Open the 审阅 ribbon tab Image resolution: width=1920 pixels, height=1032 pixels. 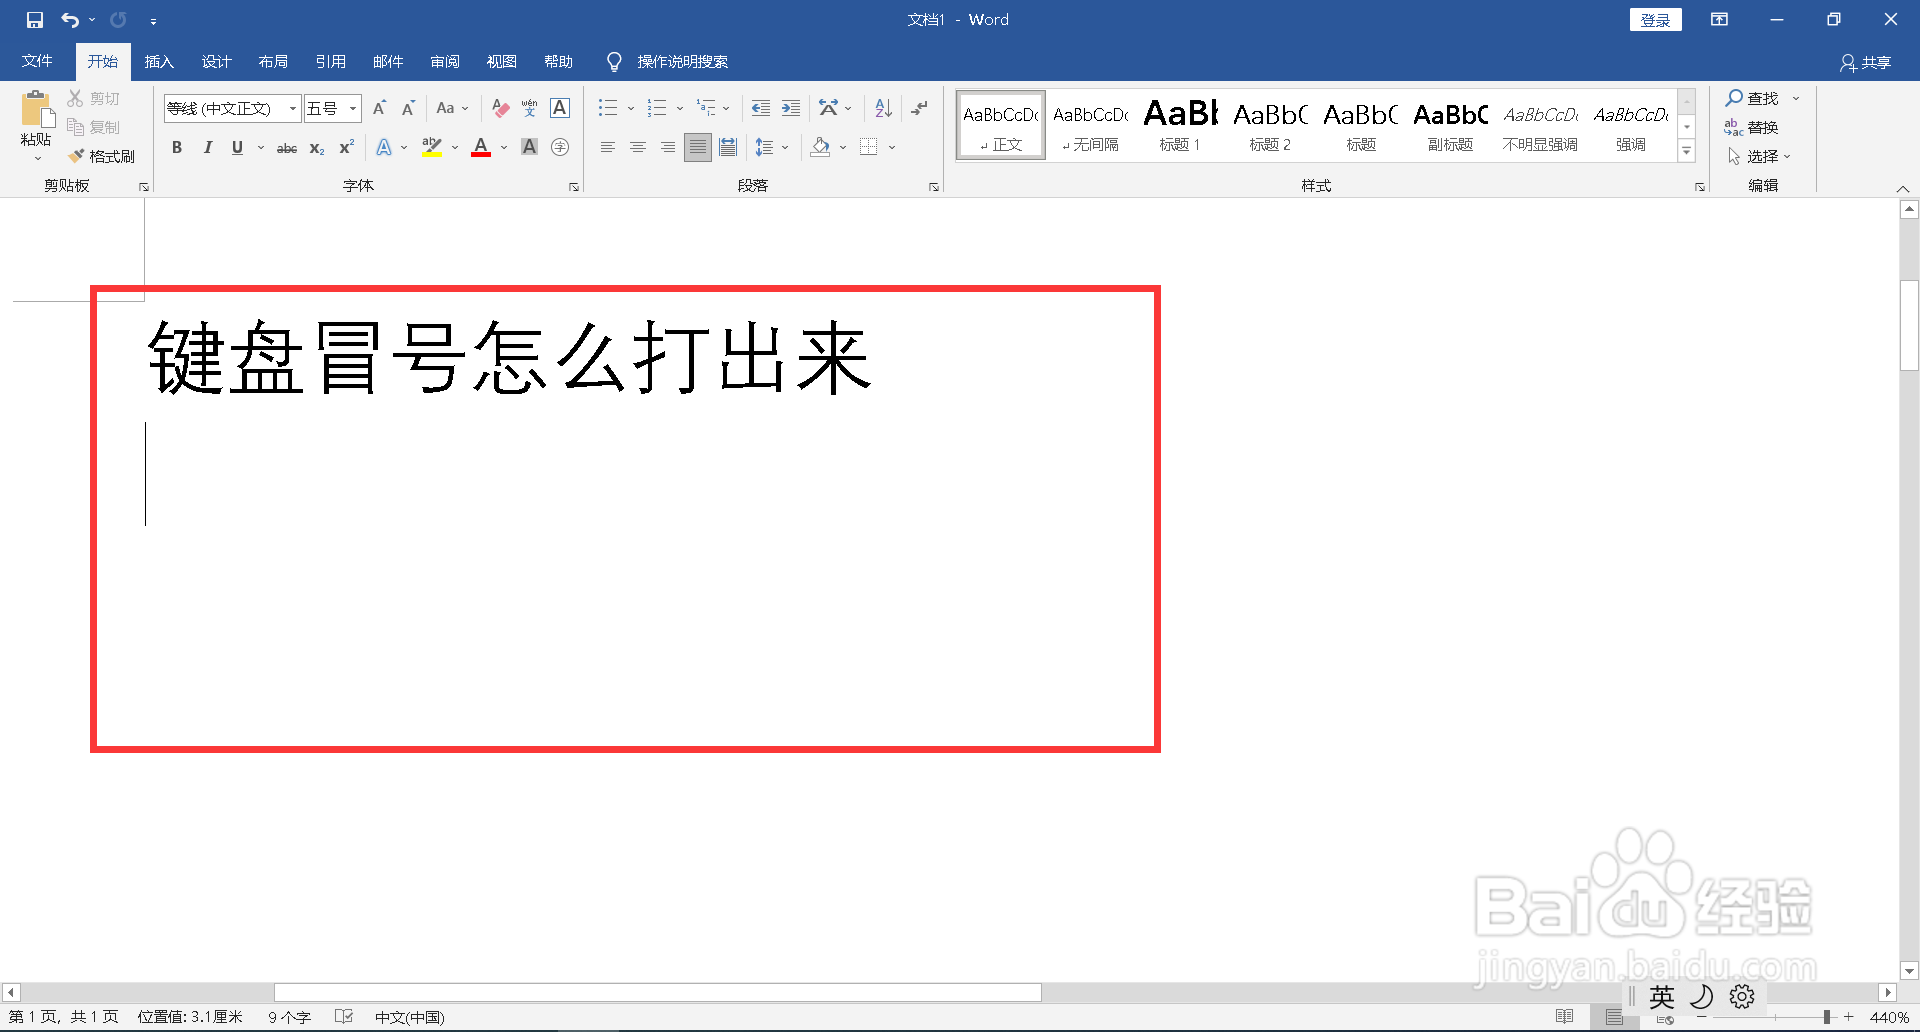point(445,61)
